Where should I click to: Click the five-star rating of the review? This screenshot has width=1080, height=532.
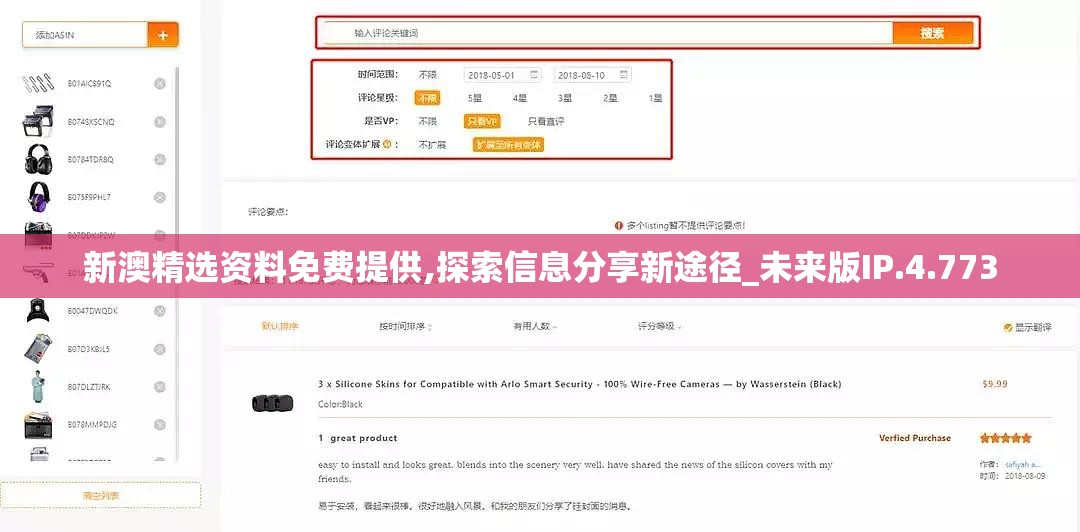pyautogui.click(x=1006, y=438)
